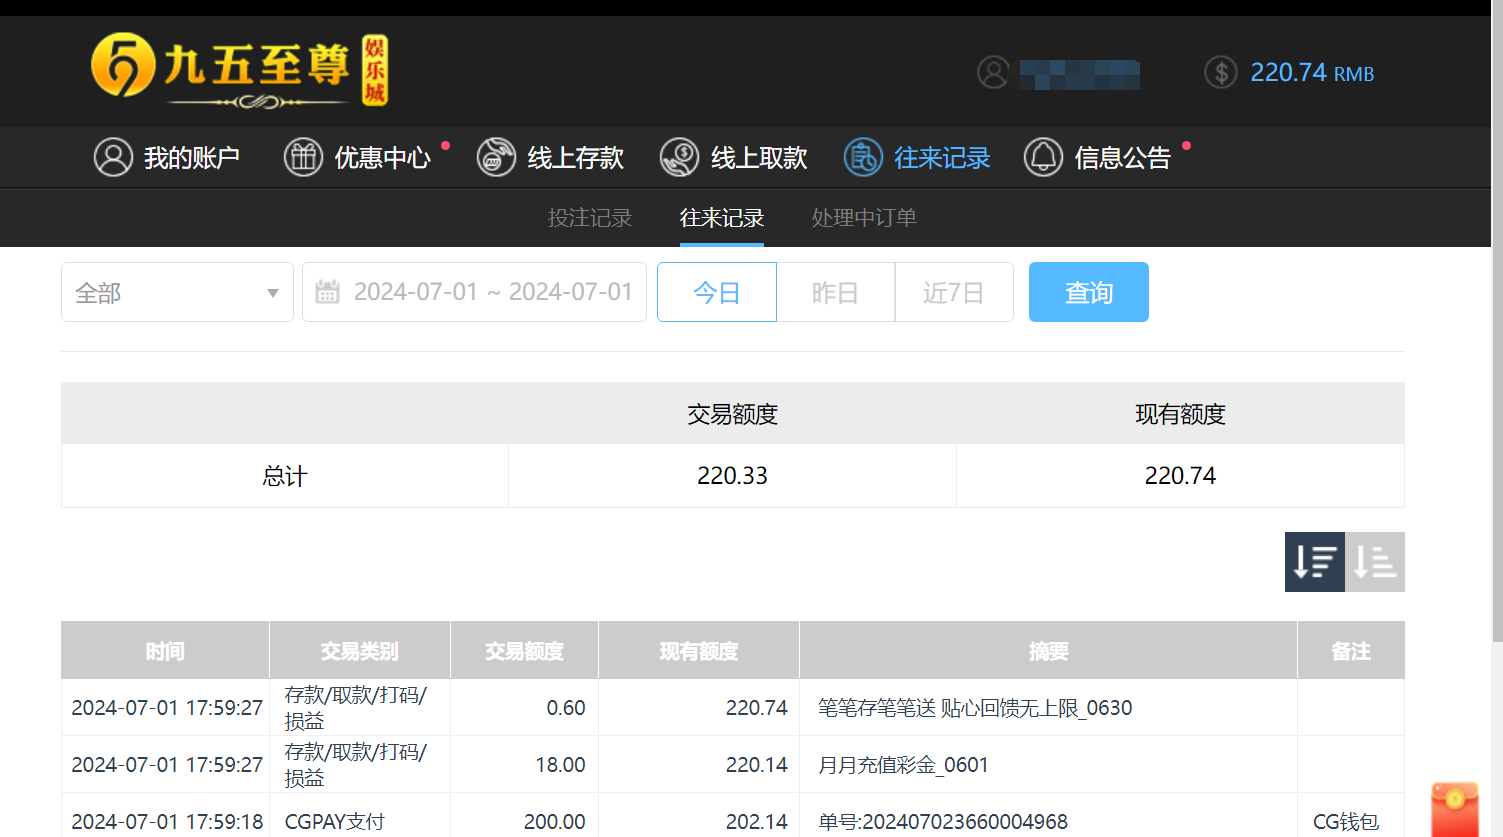Switch to the 处理中订单 tab
The height and width of the screenshot is (837, 1503).
pyautogui.click(x=864, y=217)
